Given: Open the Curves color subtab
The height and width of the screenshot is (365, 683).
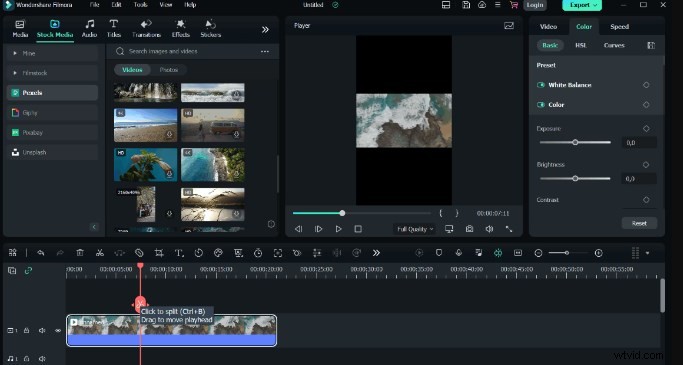Looking at the screenshot, I should pos(614,45).
